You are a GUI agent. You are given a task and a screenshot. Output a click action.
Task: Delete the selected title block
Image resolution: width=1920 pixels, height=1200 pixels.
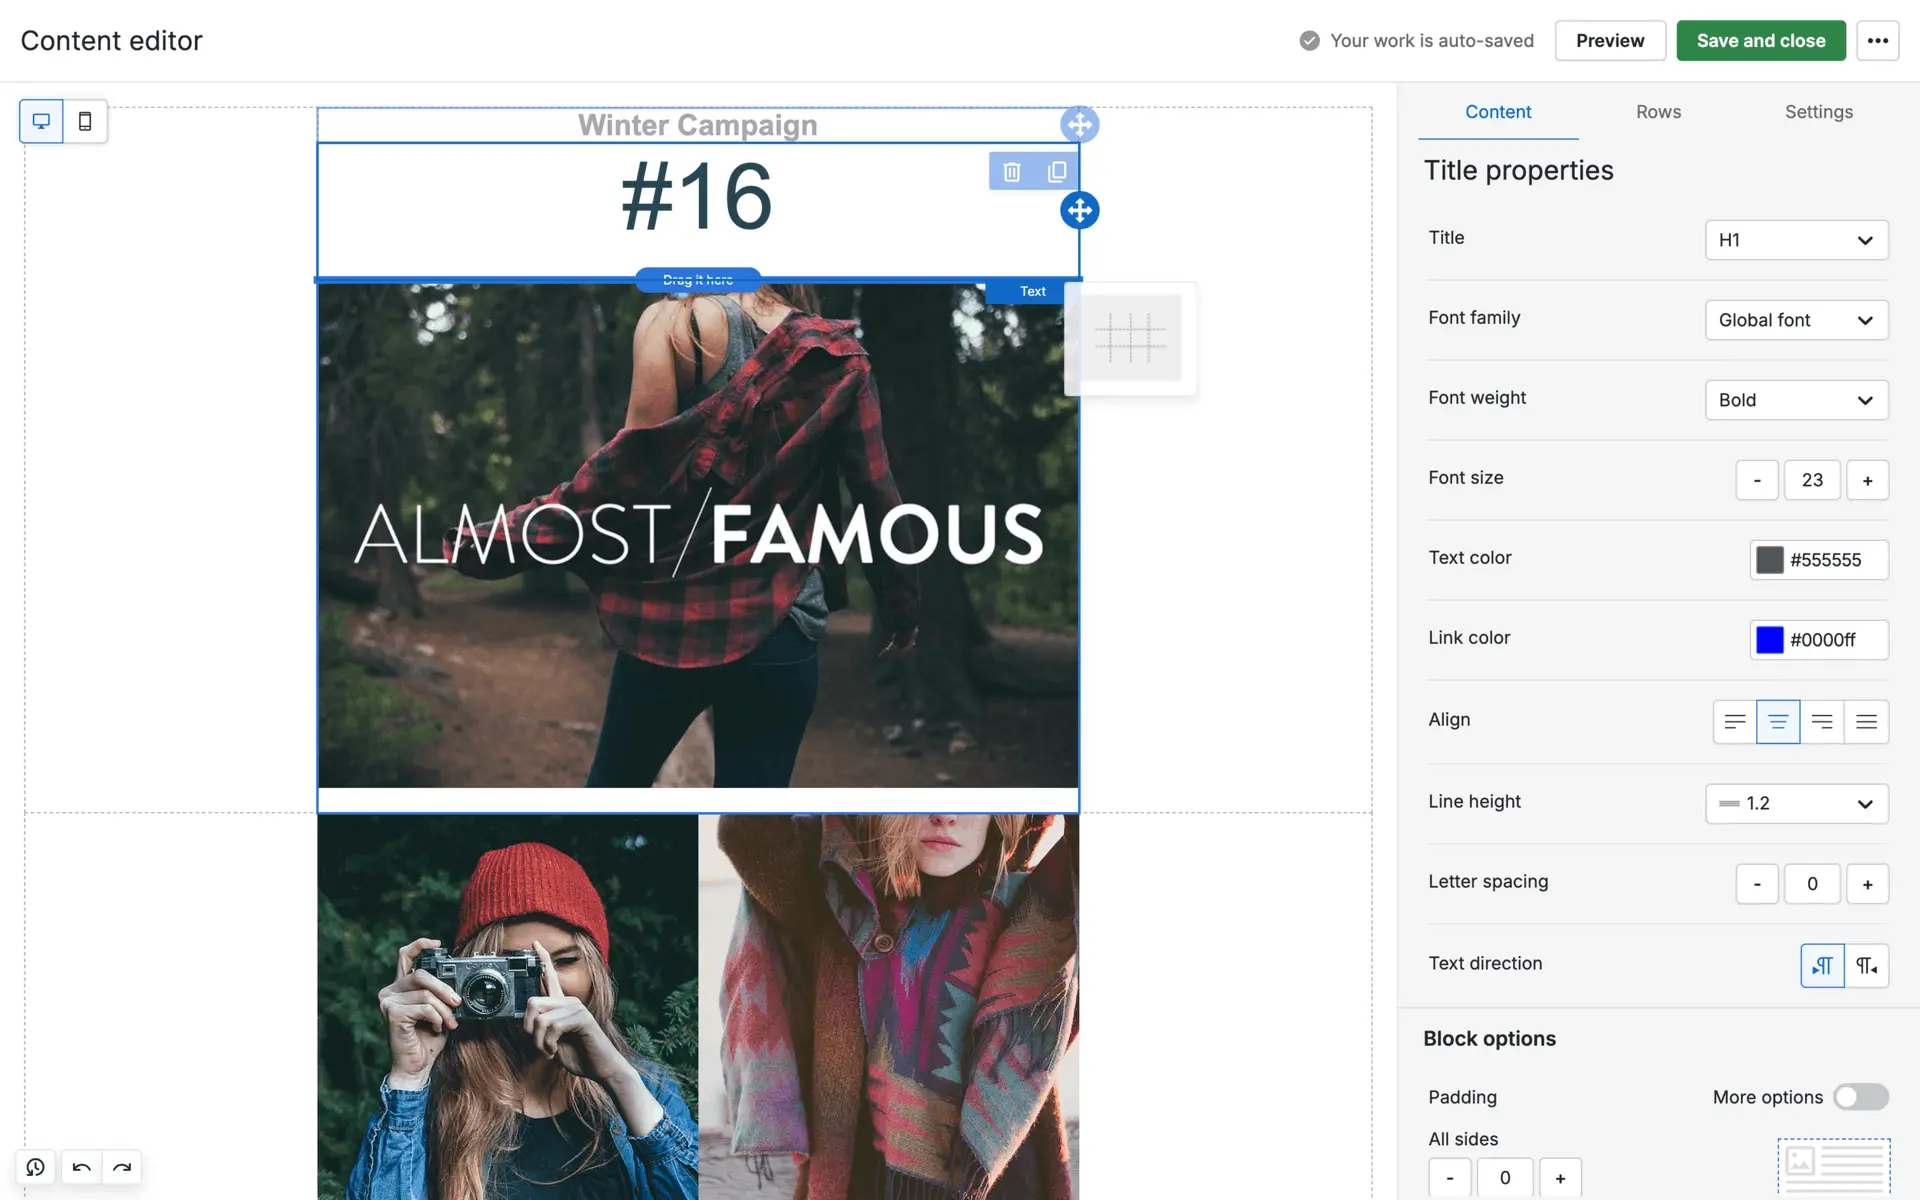pos(1012,172)
